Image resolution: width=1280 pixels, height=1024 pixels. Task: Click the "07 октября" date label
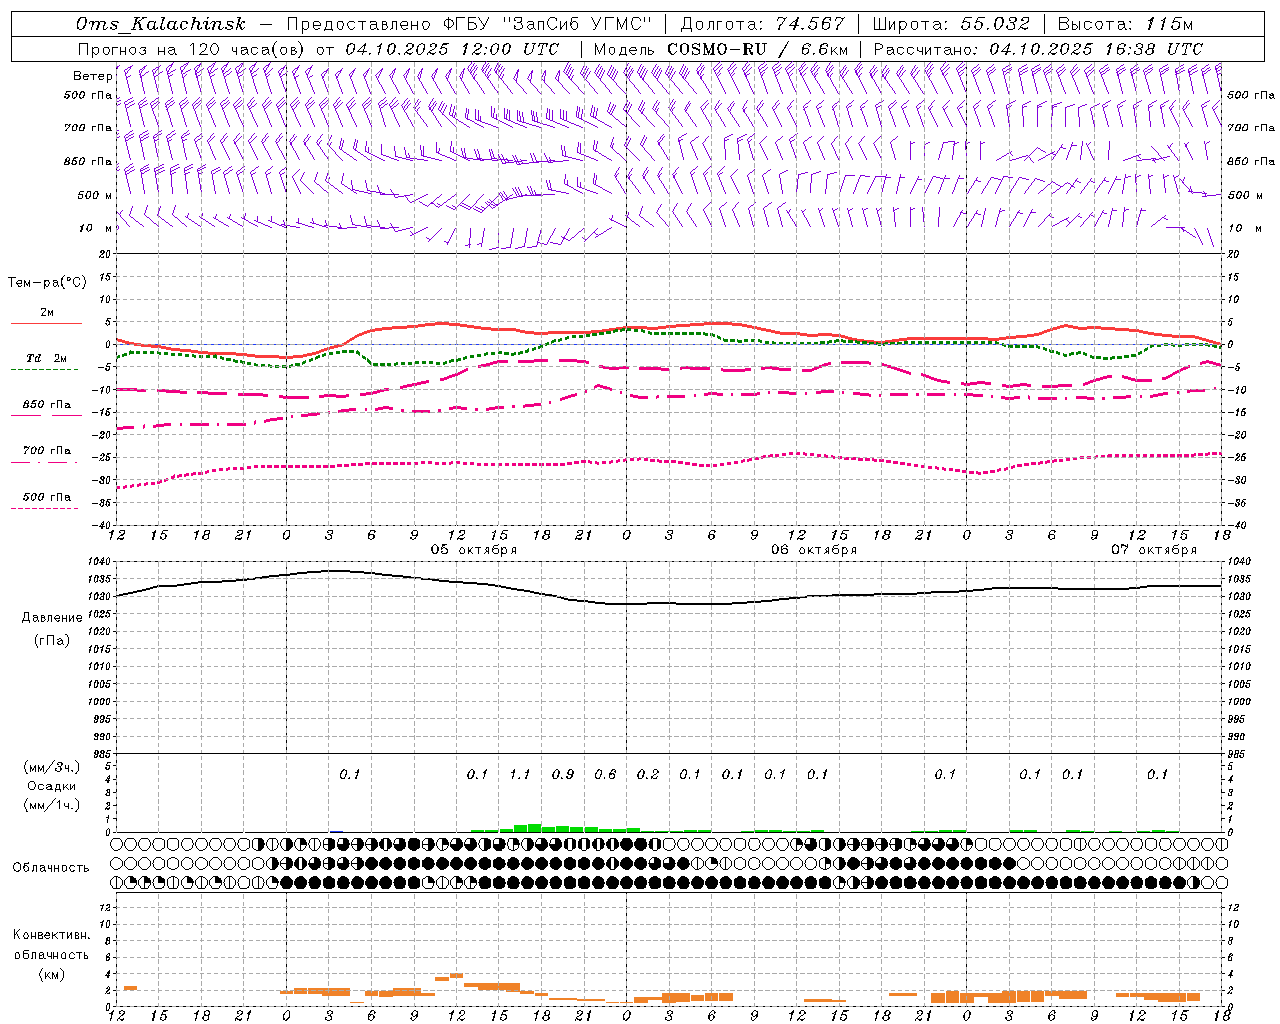(x=1154, y=549)
